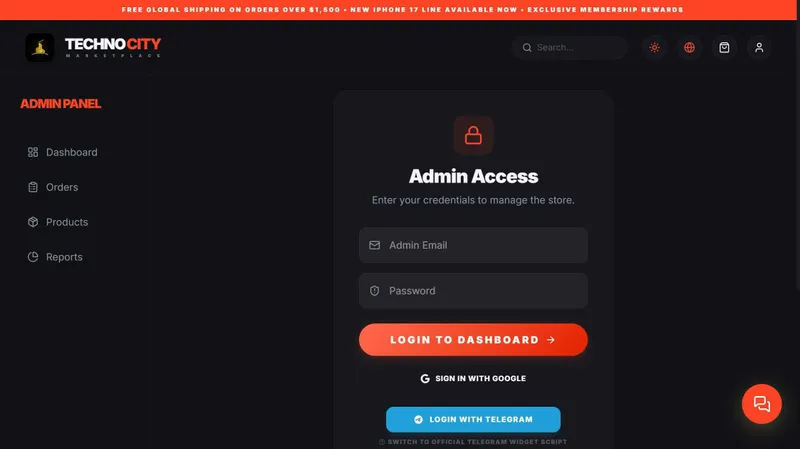Viewport: 800px width, 449px height.
Task: Focus the Password field
Action: click(x=473, y=291)
